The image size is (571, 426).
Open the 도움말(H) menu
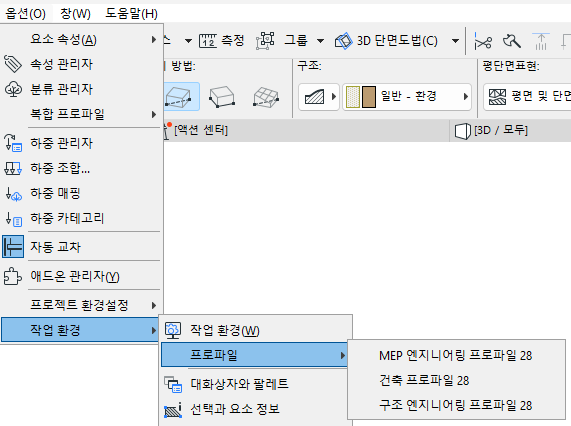(x=131, y=14)
